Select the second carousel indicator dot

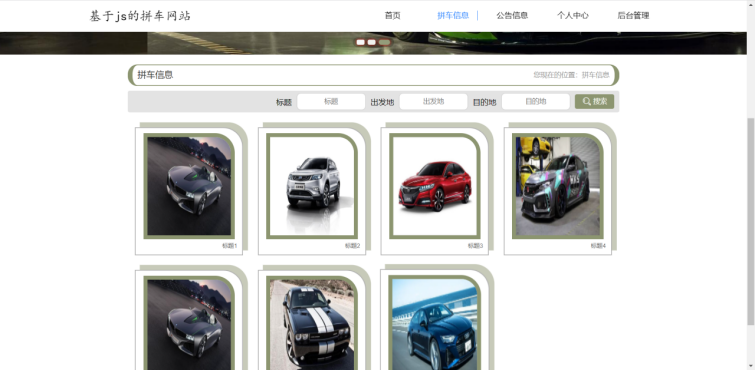point(371,42)
